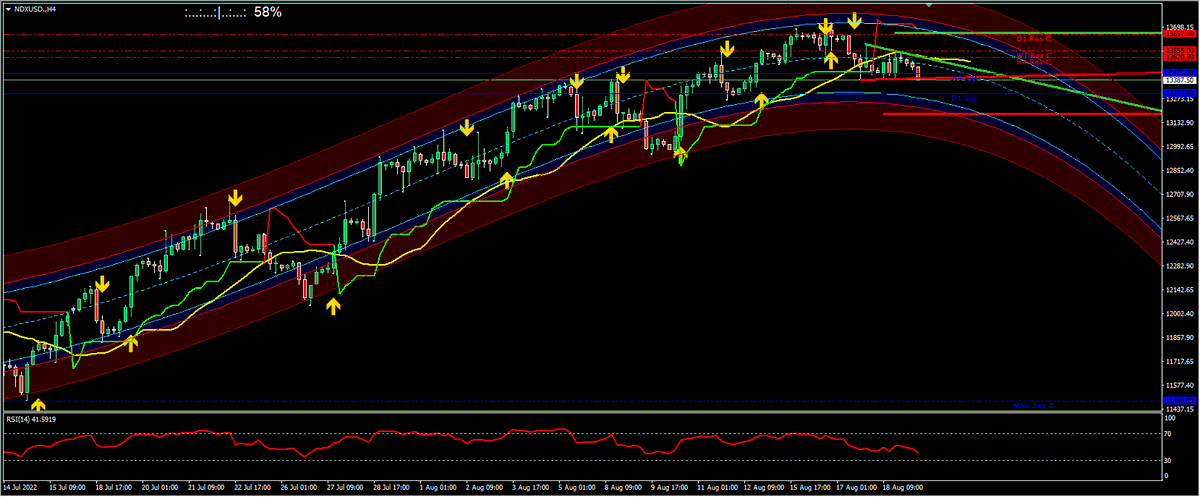Click 13698.15 on the price scale
1200x497 pixels.
(1181, 27)
